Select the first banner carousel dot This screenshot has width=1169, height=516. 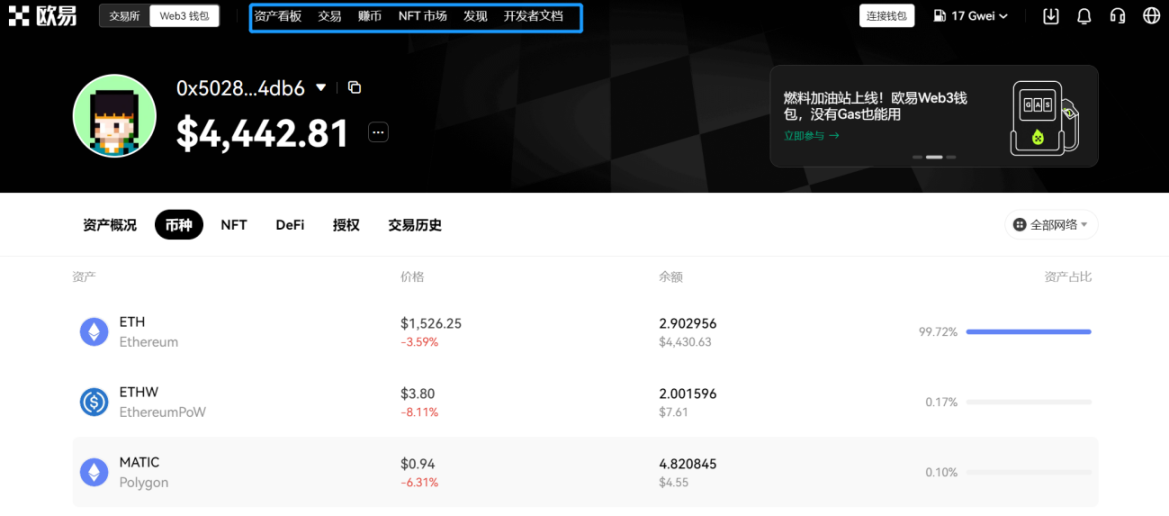click(x=918, y=157)
